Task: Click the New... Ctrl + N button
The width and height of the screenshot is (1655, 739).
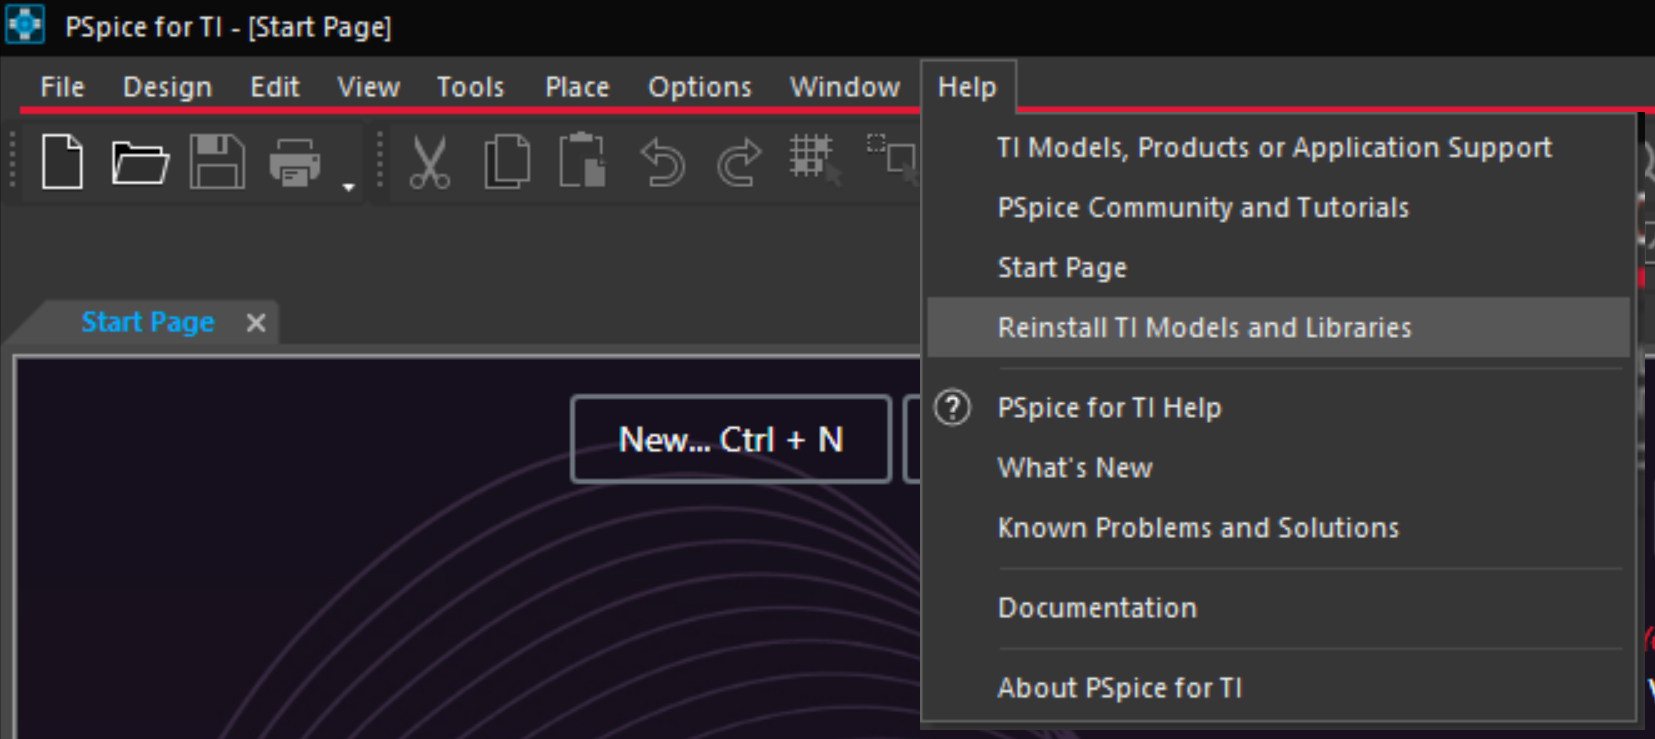Action: (x=731, y=439)
